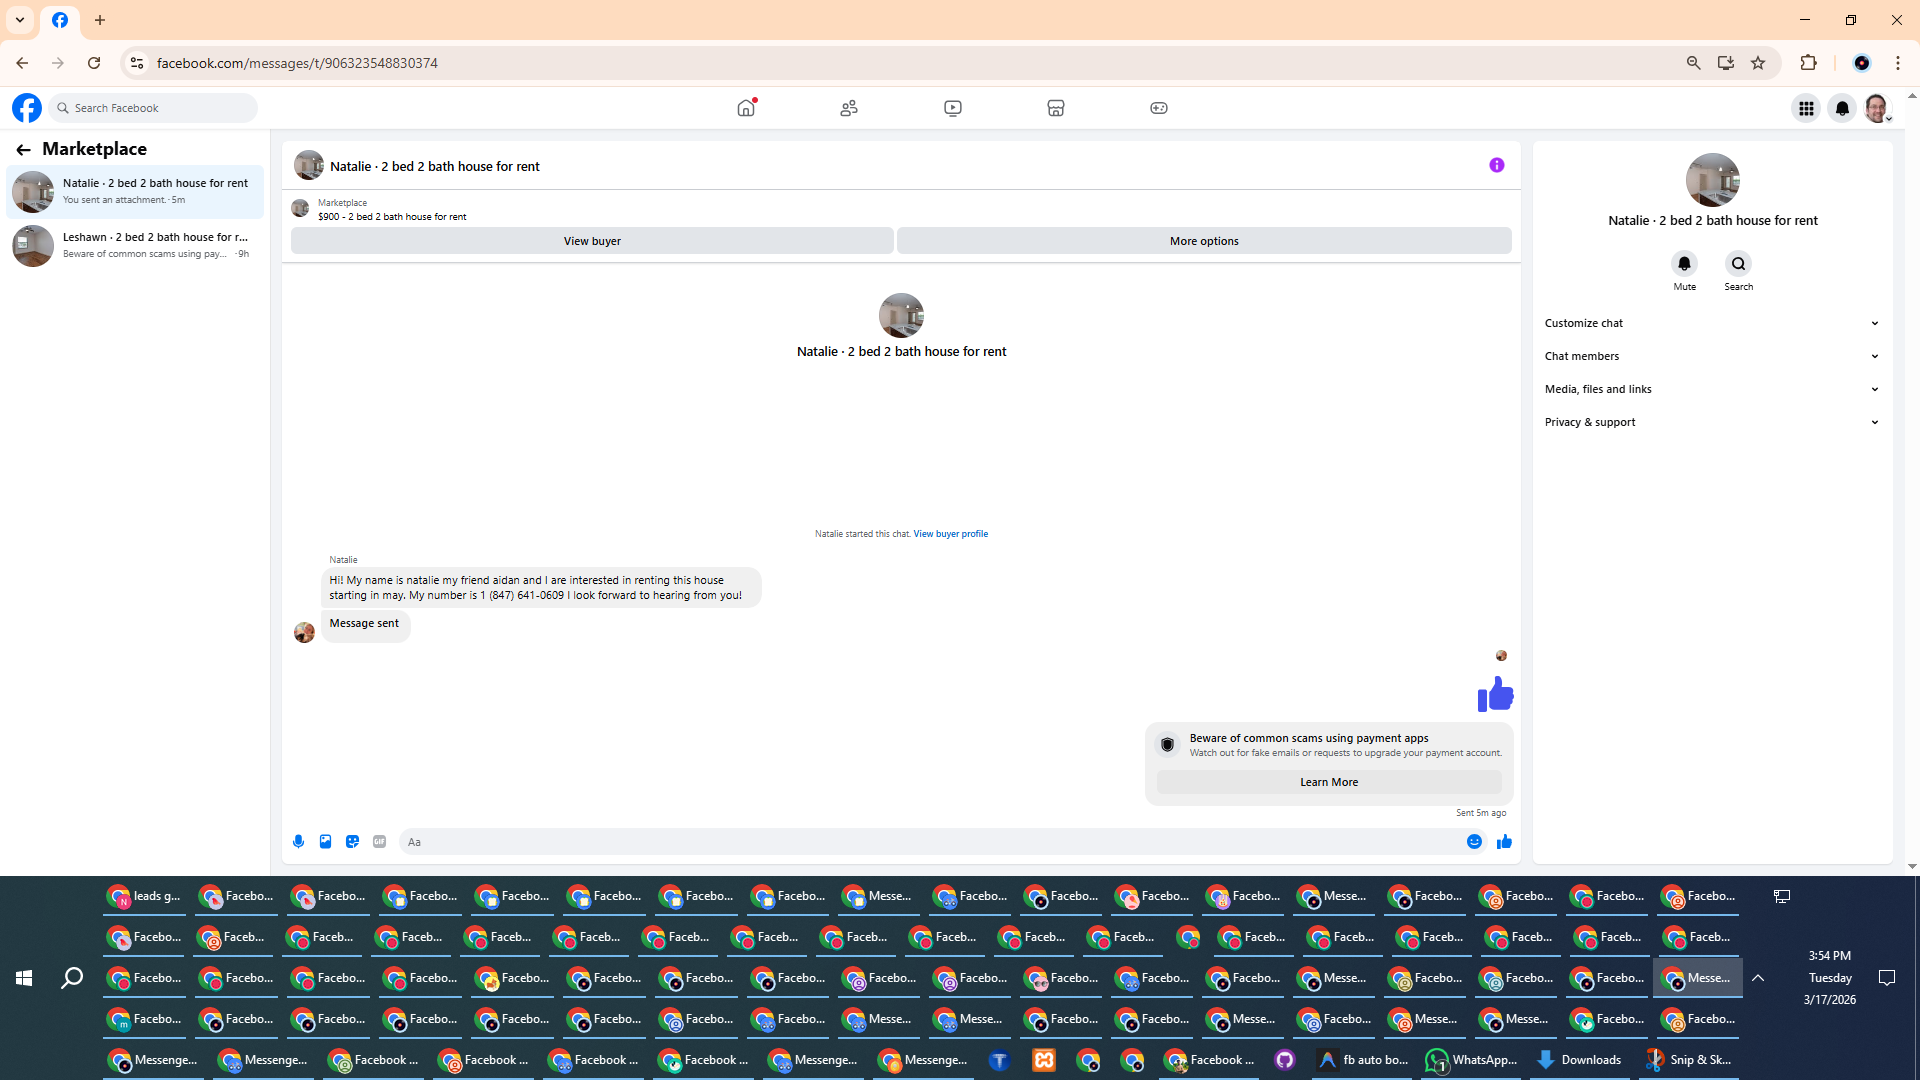1920x1080 pixels.
Task: Open Facebook notifications bell
Action: (x=1842, y=108)
